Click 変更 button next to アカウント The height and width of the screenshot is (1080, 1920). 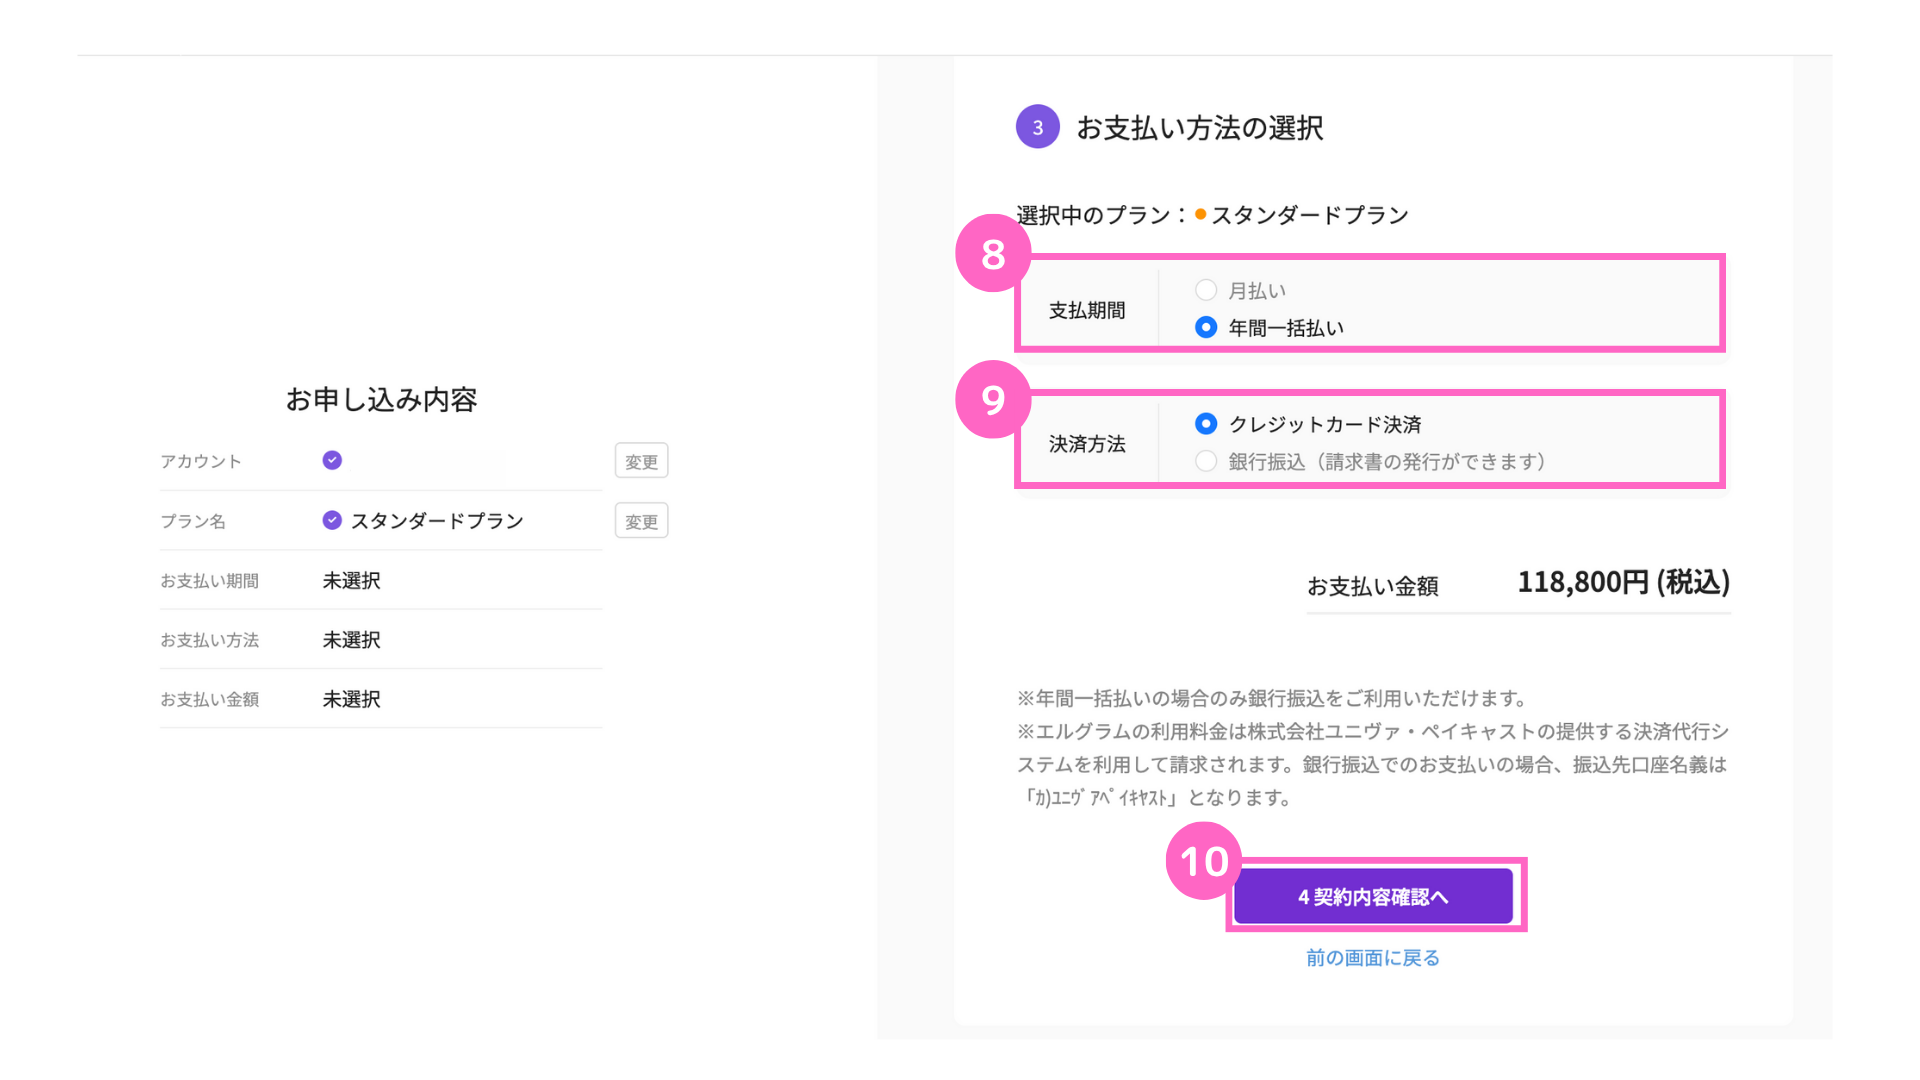pyautogui.click(x=641, y=461)
